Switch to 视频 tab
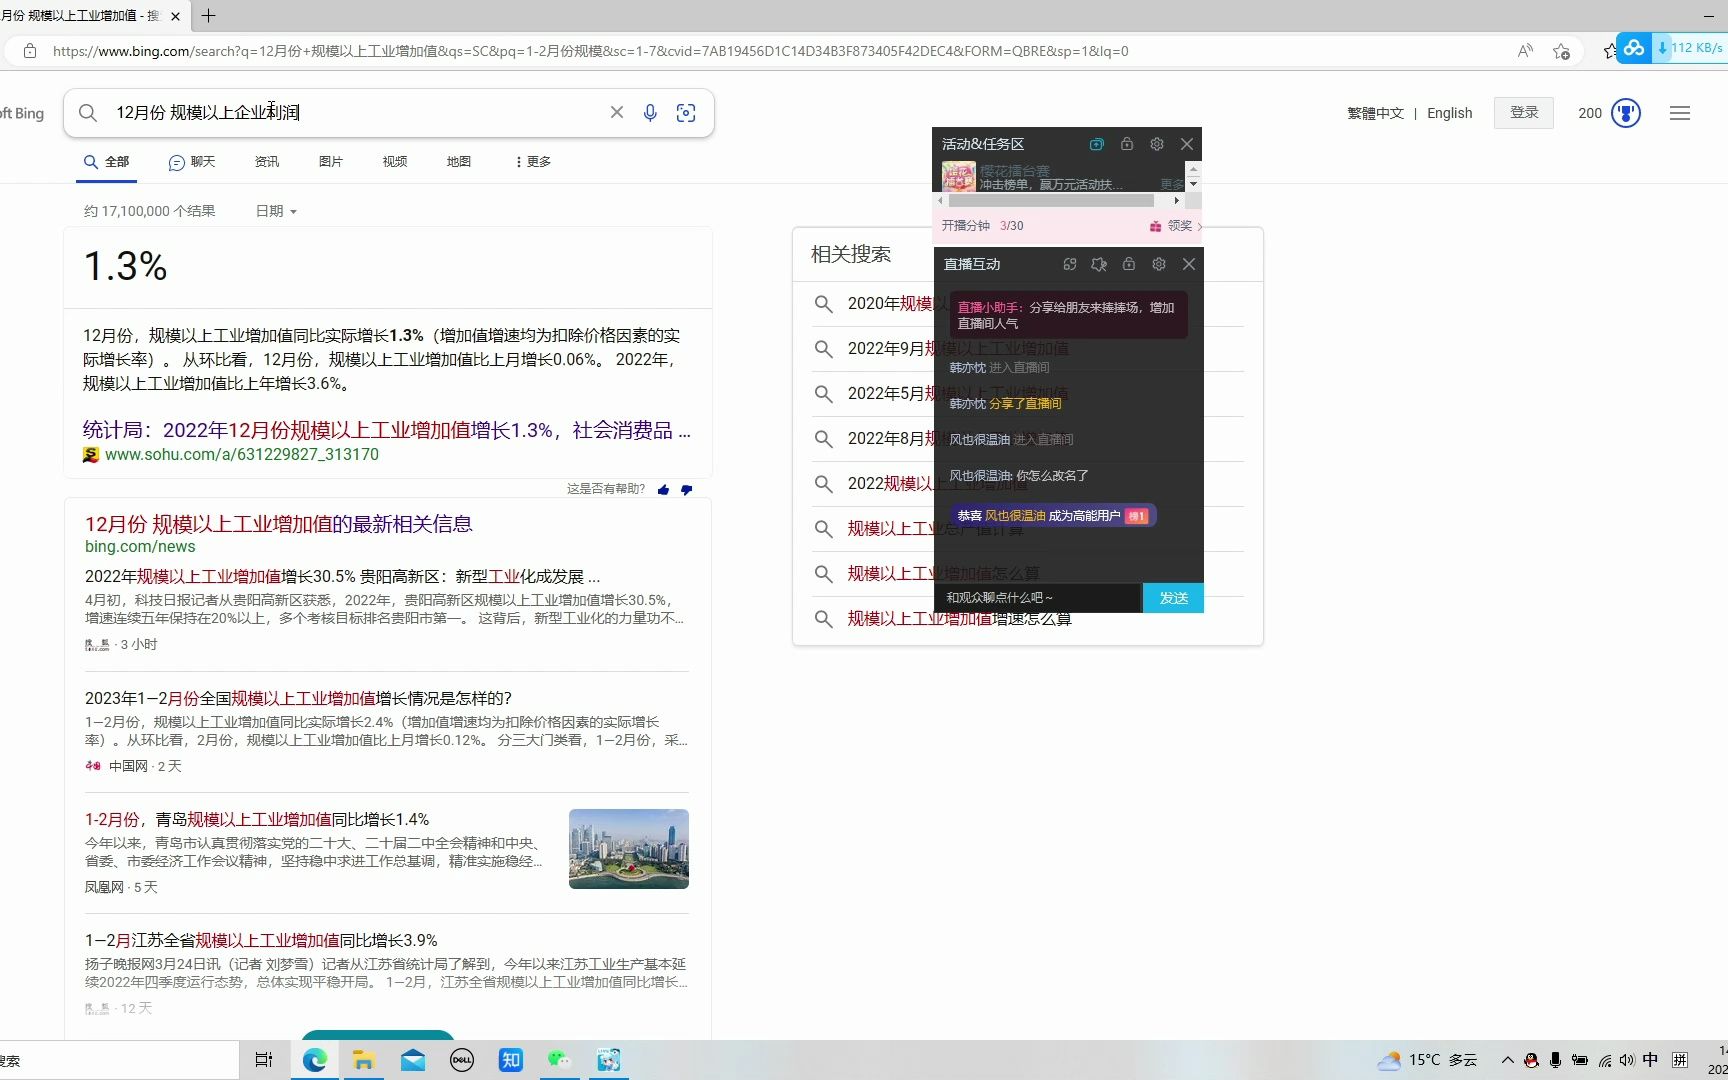The image size is (1728, 1080). (395, 162)
